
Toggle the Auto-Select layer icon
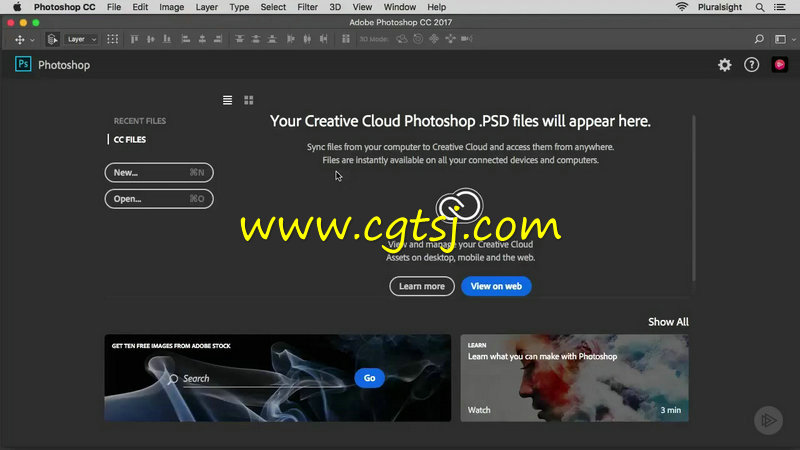(52, 39)
